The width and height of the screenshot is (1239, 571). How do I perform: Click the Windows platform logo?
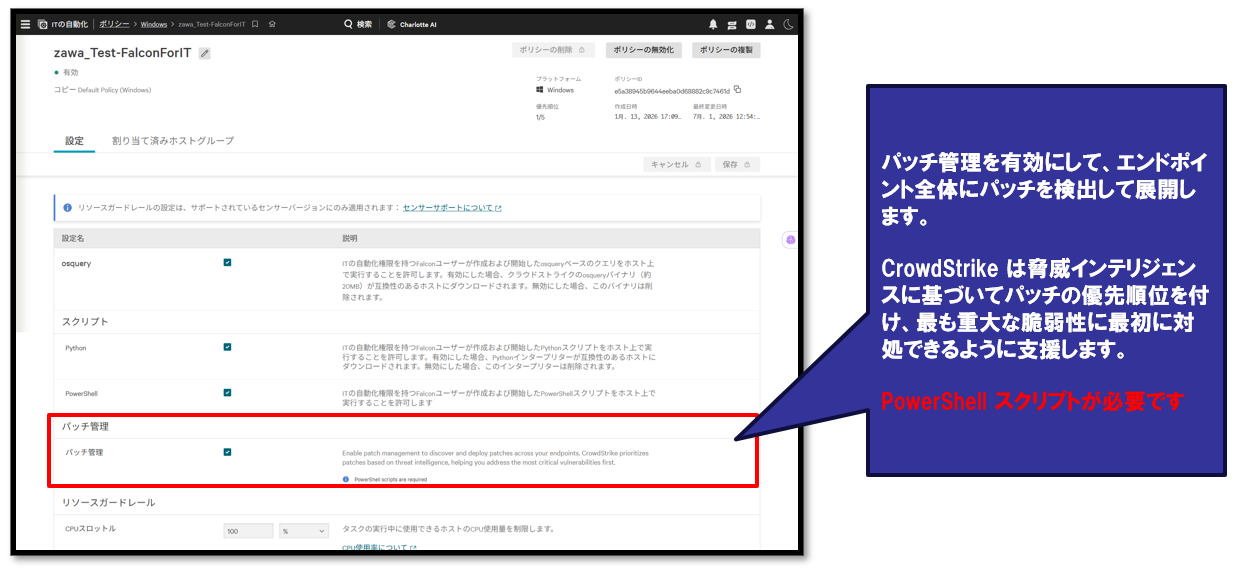pyautogui.click(x=540, y=90)
